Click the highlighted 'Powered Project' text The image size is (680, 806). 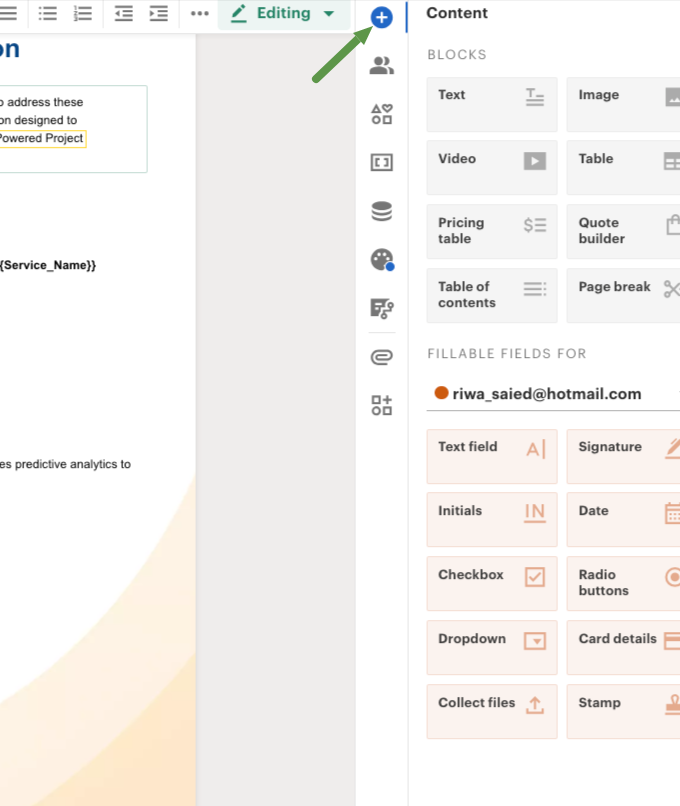pos(42,138)
